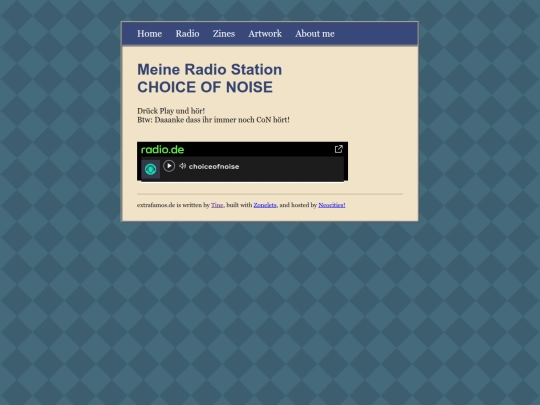Click the Meine Radio Station heading
540x405 pixels.
[x=209, y=78]
